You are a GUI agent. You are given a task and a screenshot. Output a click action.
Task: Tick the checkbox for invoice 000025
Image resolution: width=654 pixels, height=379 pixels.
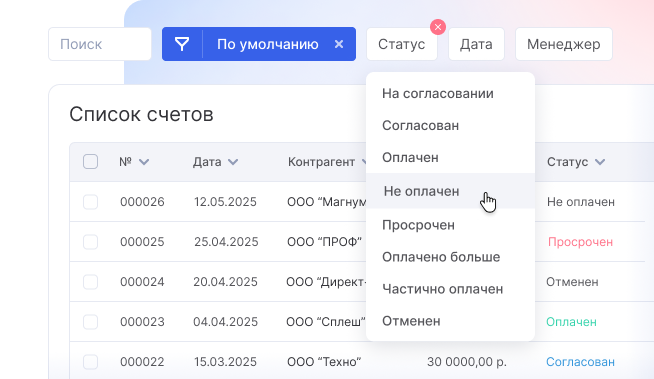pos(91,242)
